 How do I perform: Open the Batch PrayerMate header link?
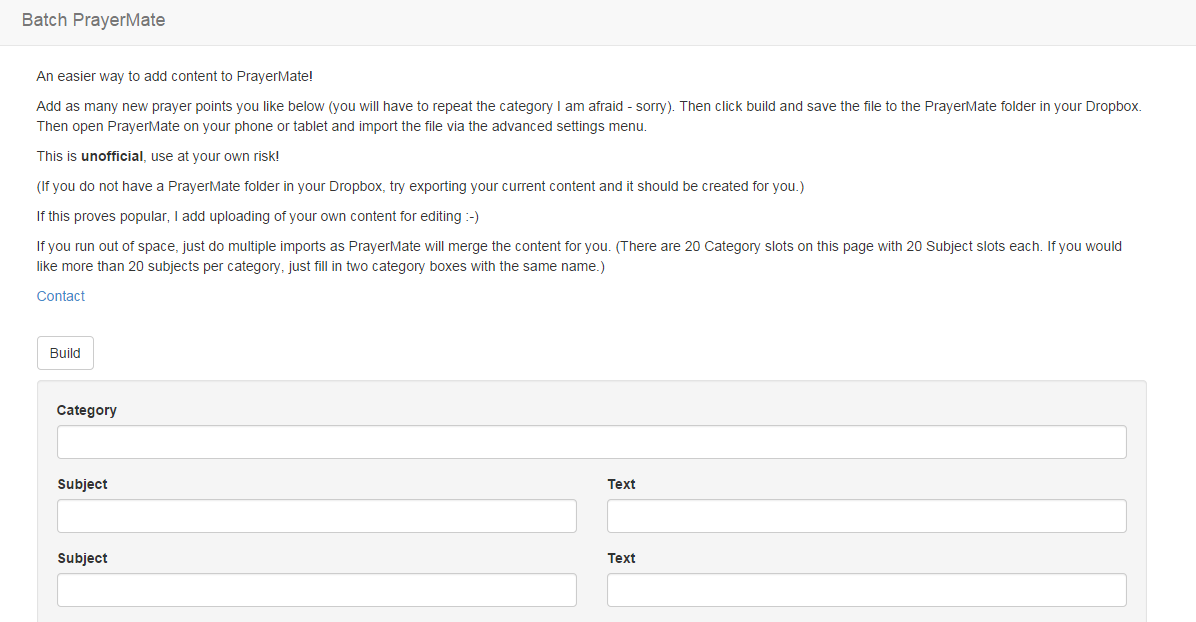[x=93, y=21]
